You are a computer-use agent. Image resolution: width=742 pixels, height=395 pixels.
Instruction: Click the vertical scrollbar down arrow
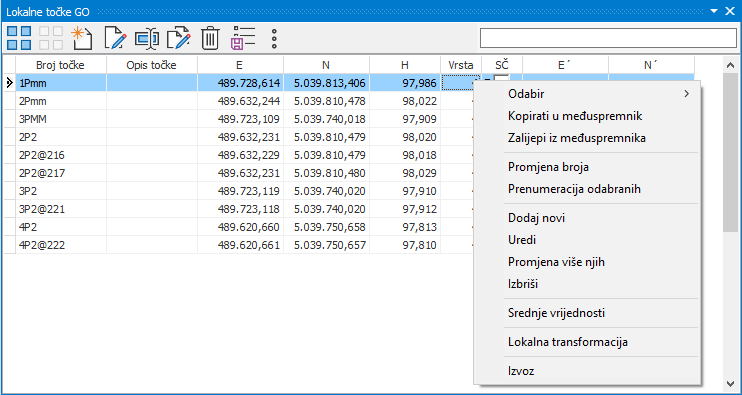pyautogui.click(x=730, y=383)
